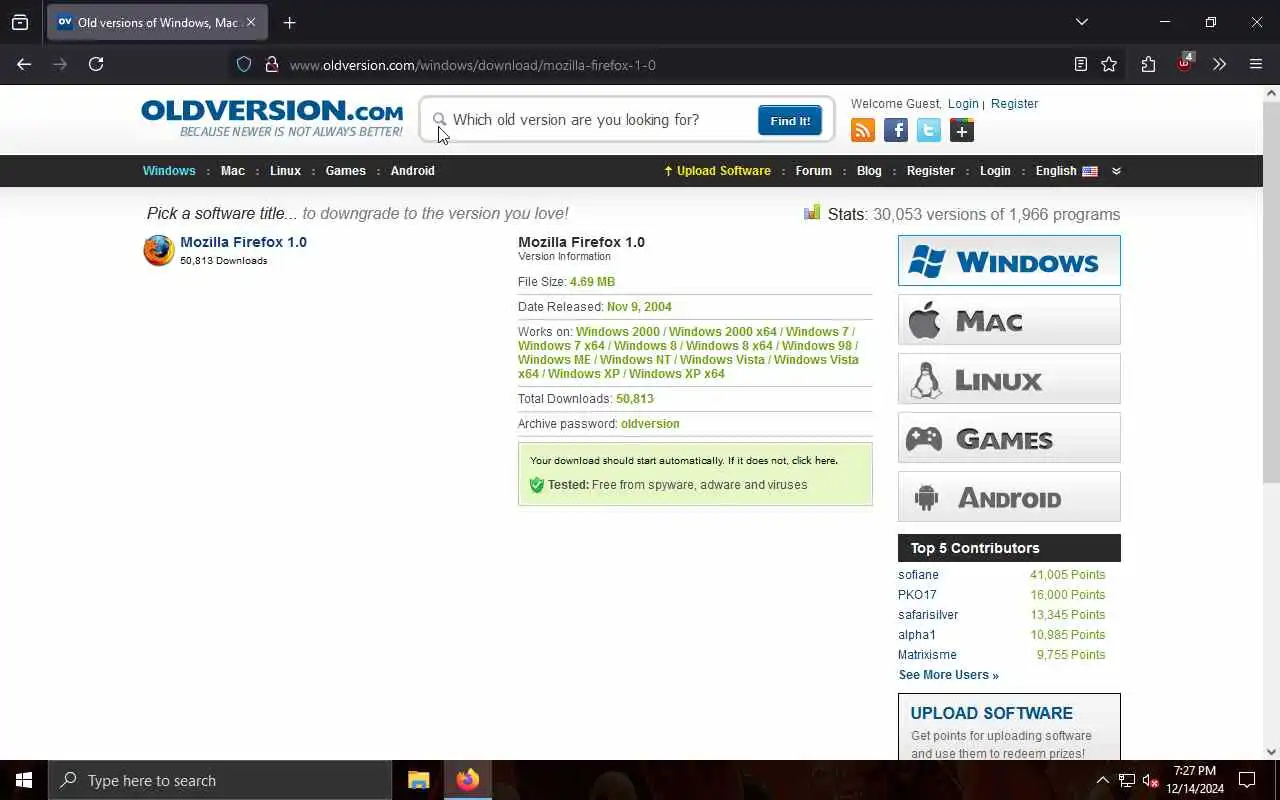Viewport: 1280px width, 800px height.
Task: Open the notification center icon
Action: [1247, 780]
